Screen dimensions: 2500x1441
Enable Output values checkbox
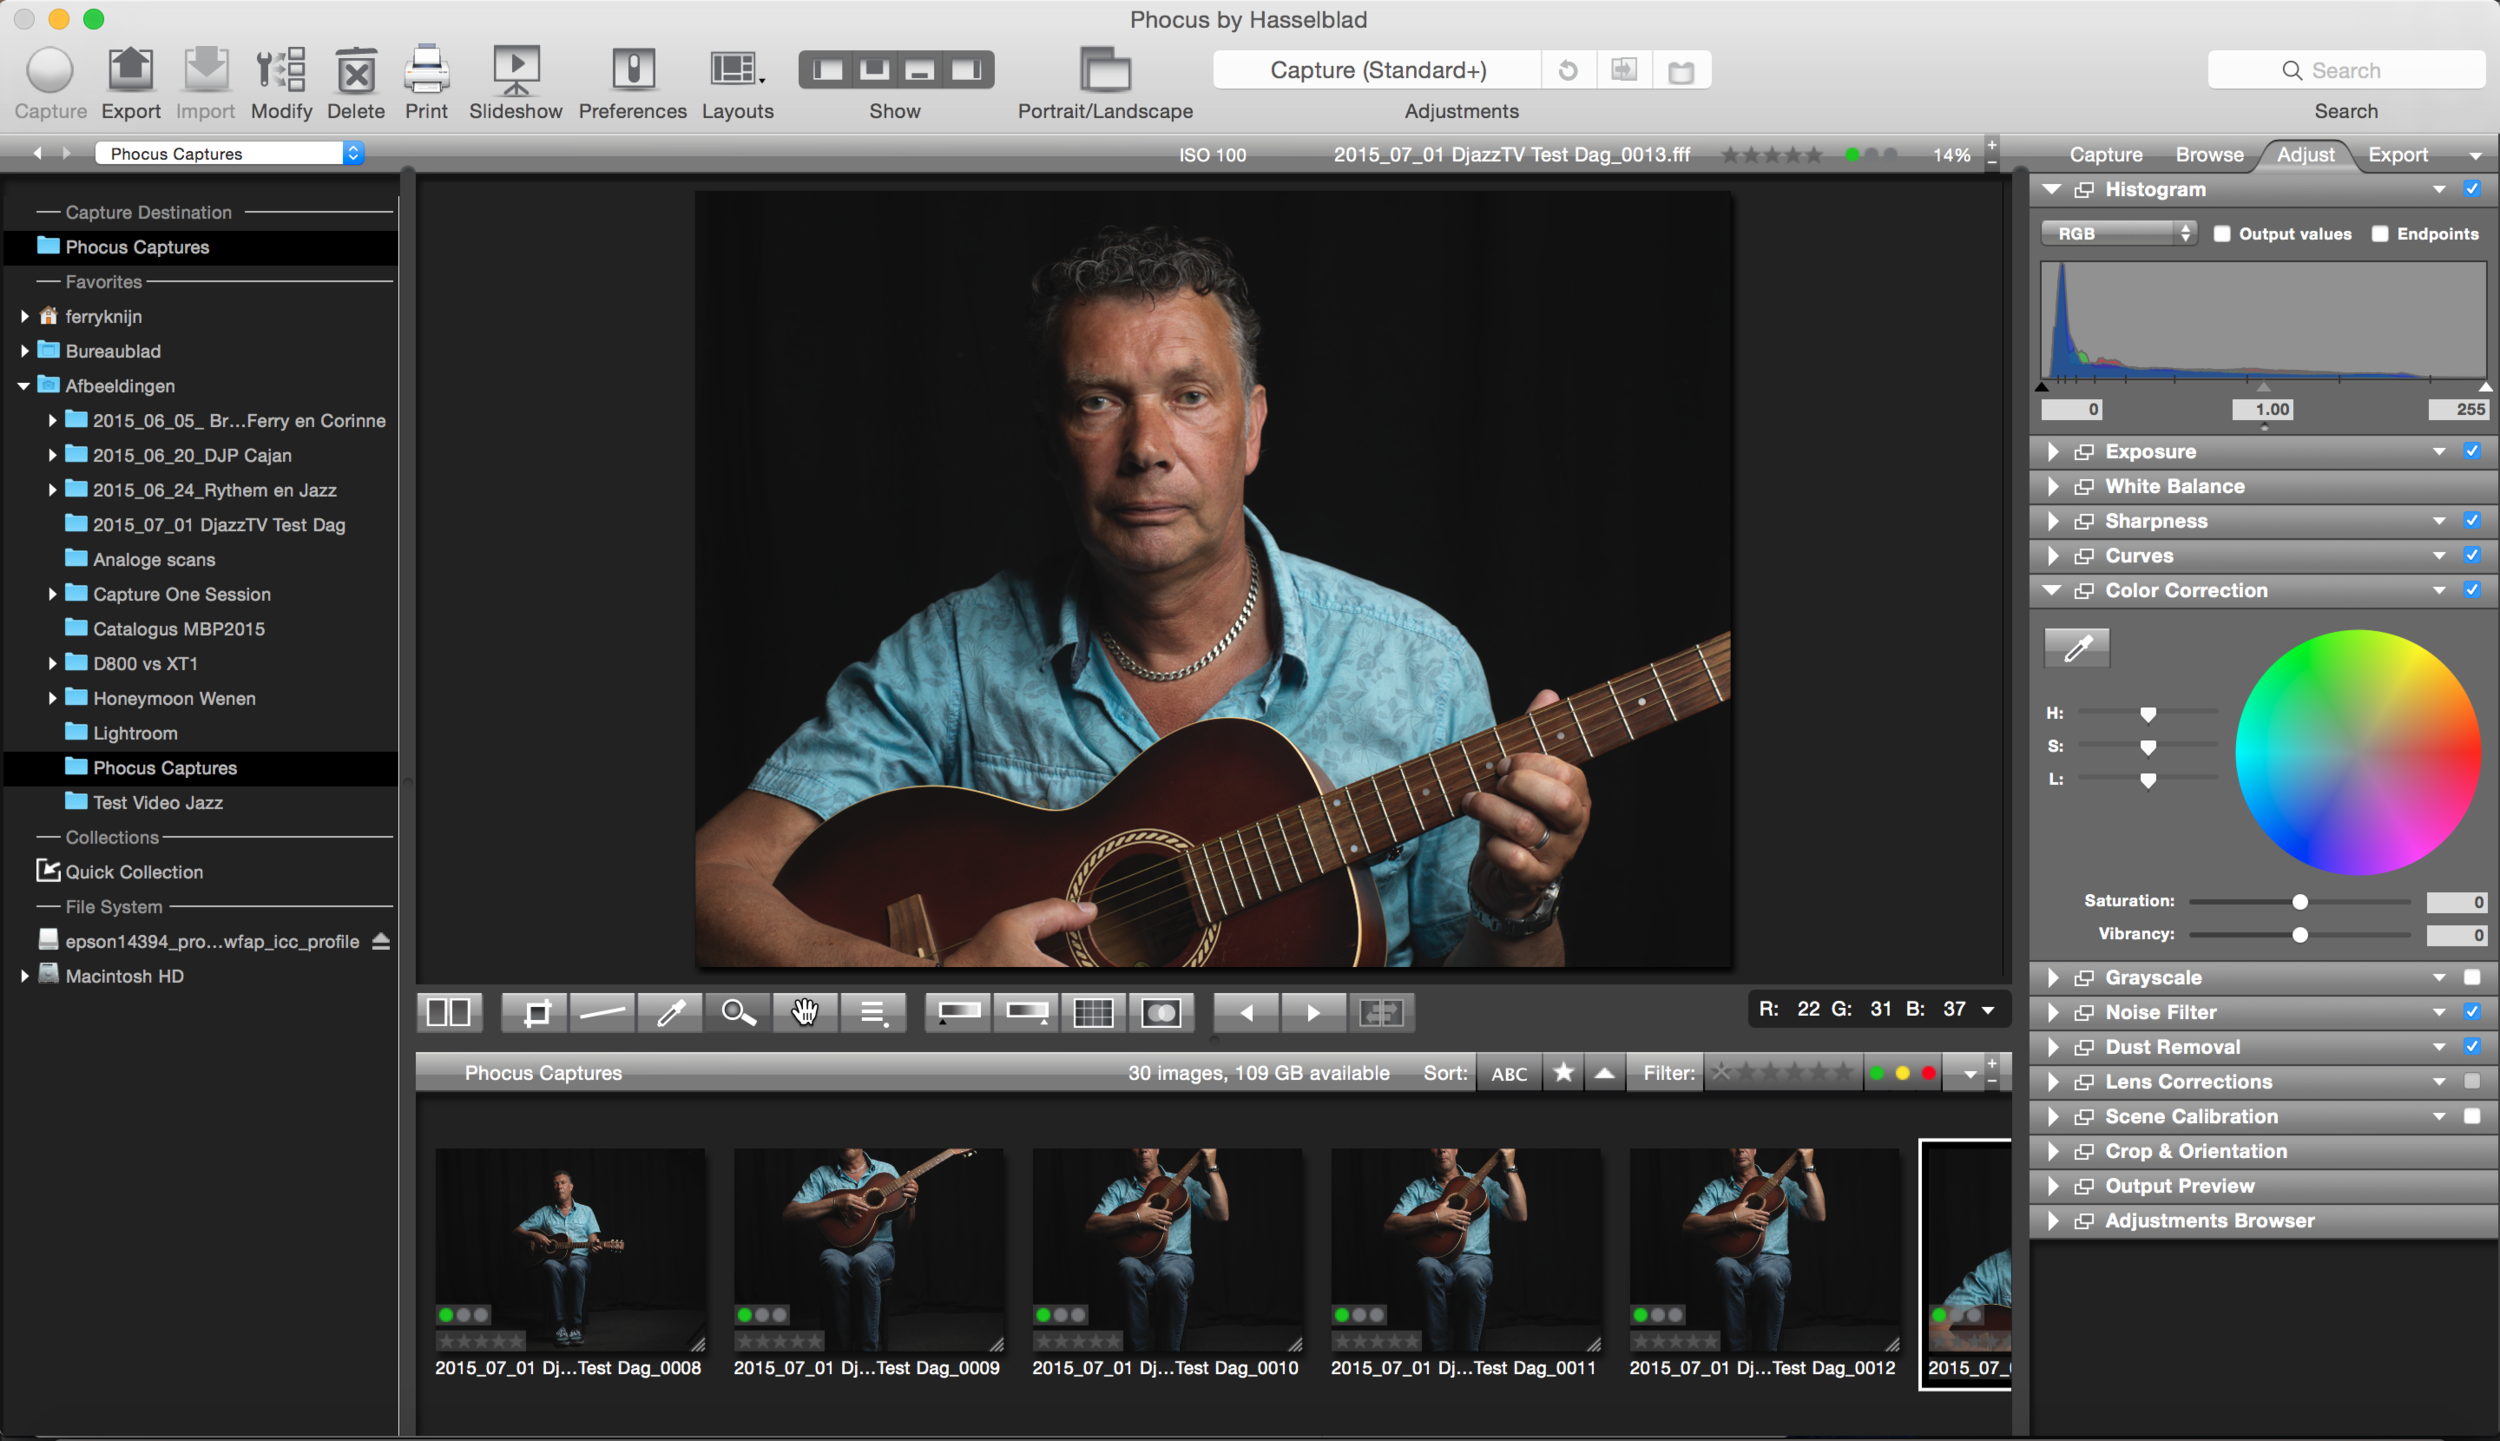point(2221,233)
